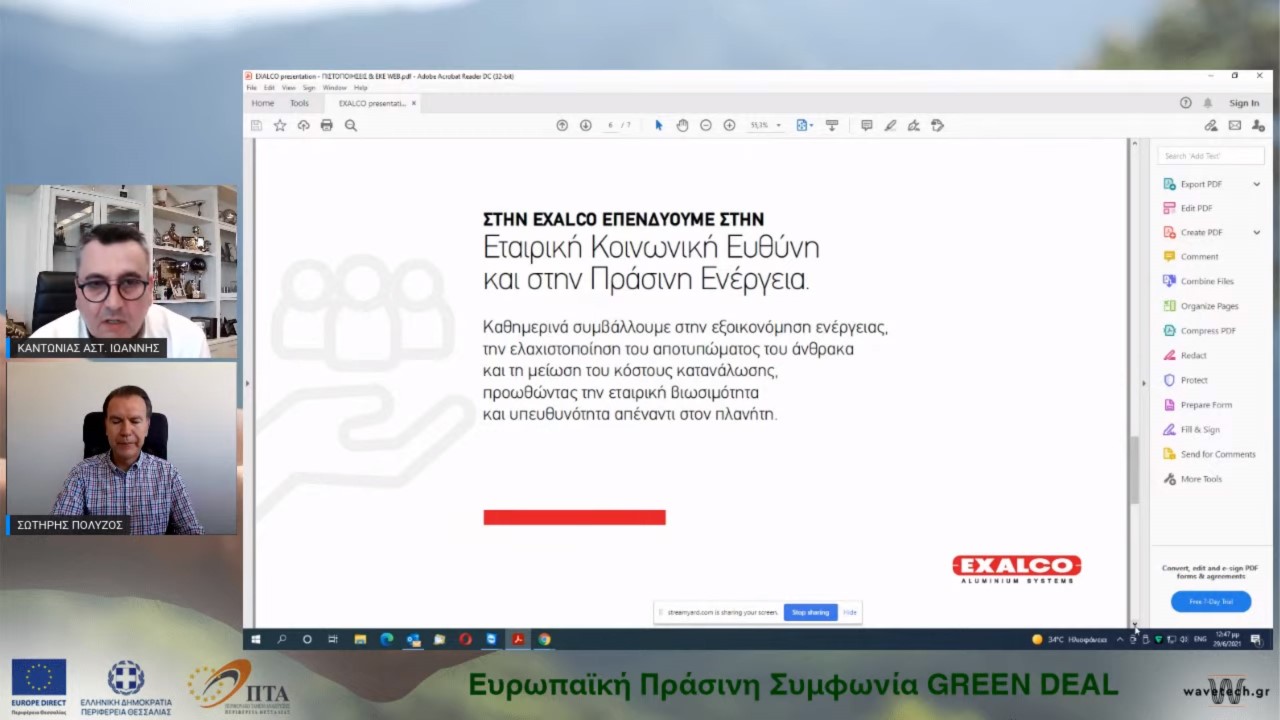Switch to the Tools tab
Viewport: 1280px width, 720px height.
coord(299,103)
